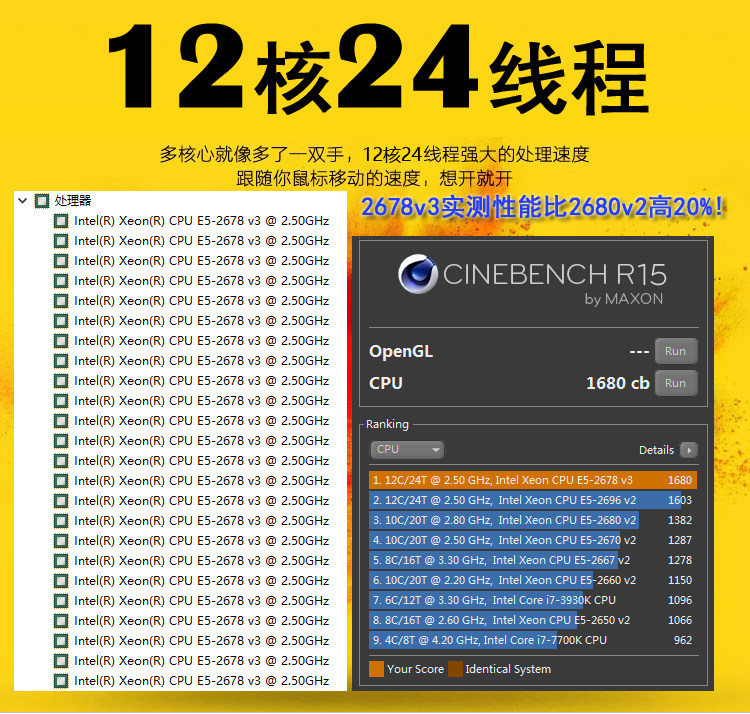Image resolution: width=750 pixels, height=714 pixels.
Task: Select ranking row Core i7-7700K CPU
Action: (533, 640)
